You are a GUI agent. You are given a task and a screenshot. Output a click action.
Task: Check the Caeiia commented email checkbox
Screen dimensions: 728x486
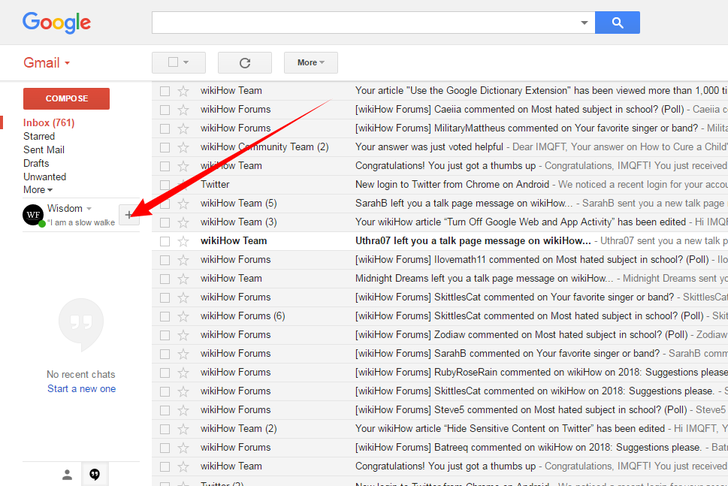point(165,110)
